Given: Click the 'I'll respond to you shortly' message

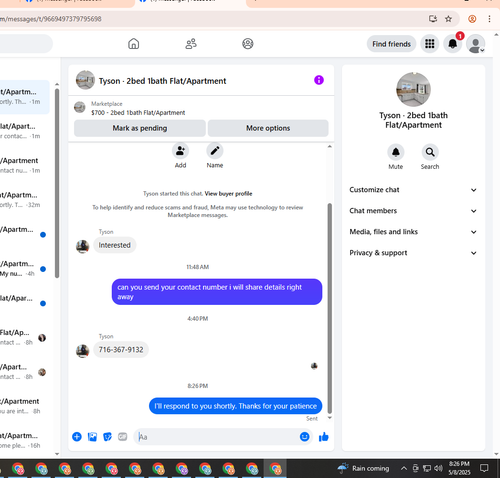Looking at the screenshot, I should pos(235,406).
